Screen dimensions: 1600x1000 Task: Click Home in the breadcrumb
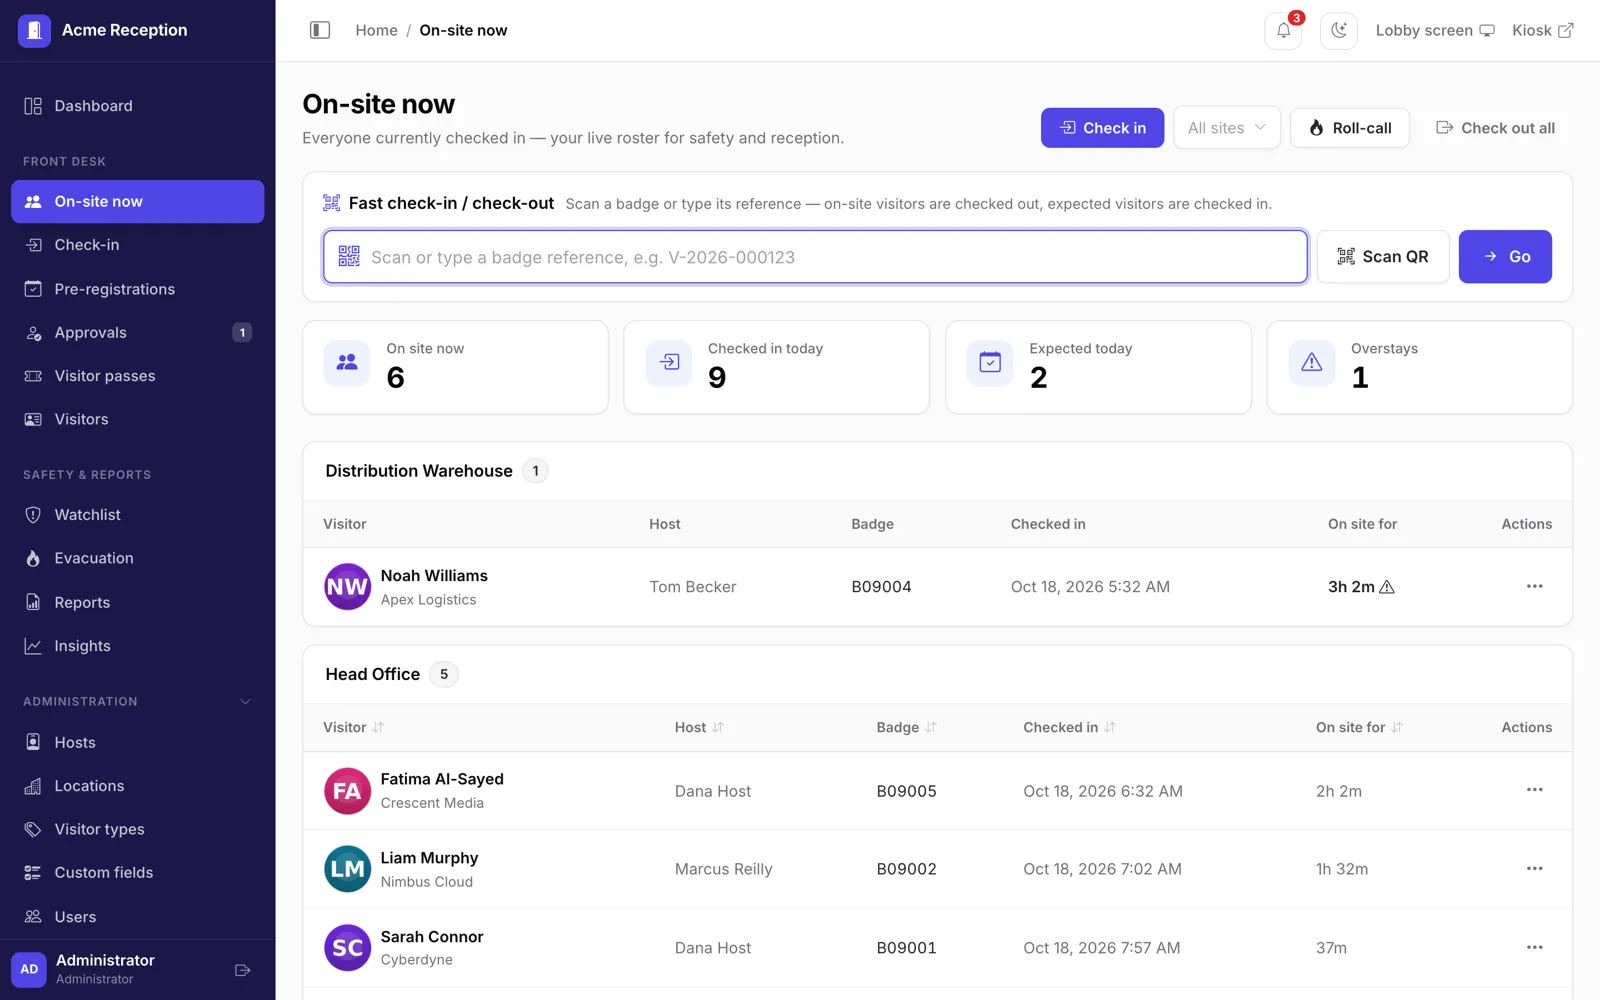(x=376, y=30)
